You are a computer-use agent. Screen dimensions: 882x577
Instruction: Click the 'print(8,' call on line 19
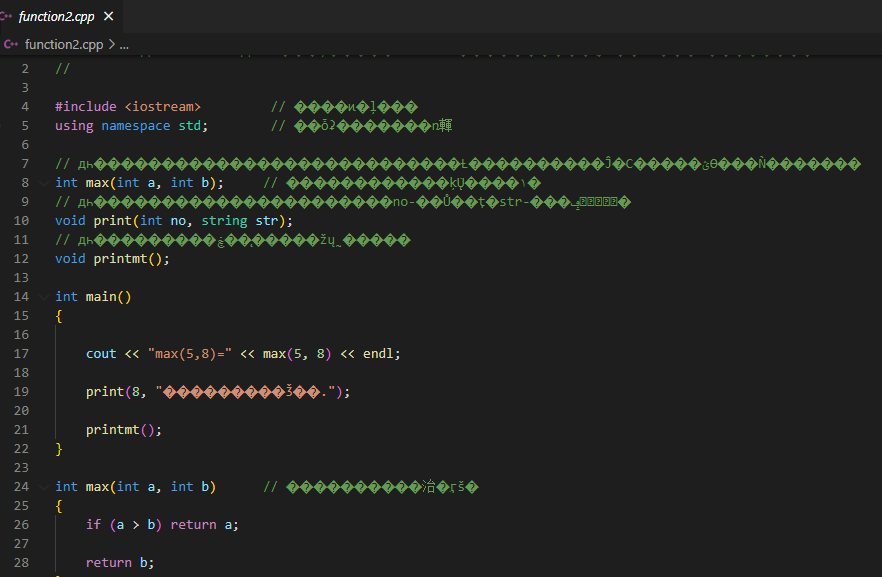(x=116, y=392)
